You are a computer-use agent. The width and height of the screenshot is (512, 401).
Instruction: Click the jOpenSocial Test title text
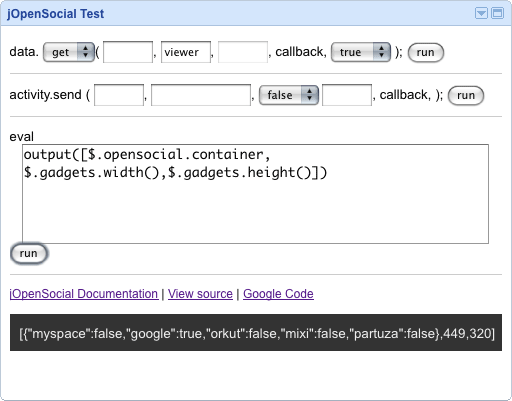(56, 14)
